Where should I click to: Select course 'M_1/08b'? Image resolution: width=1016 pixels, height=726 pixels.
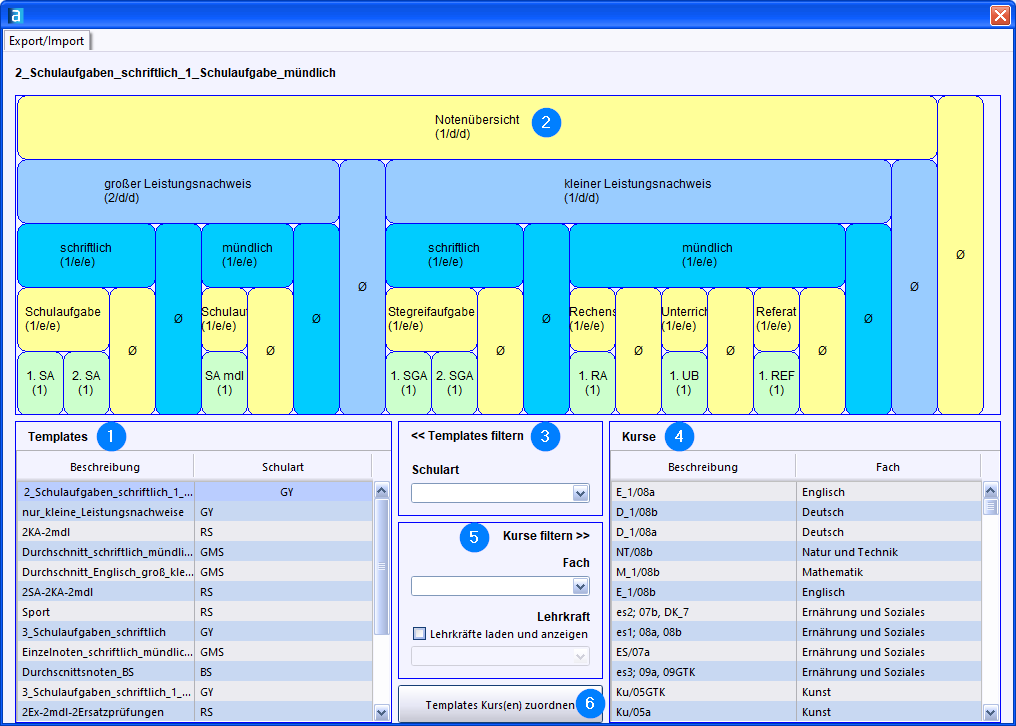pyautogui.click(x=796, y=572)
